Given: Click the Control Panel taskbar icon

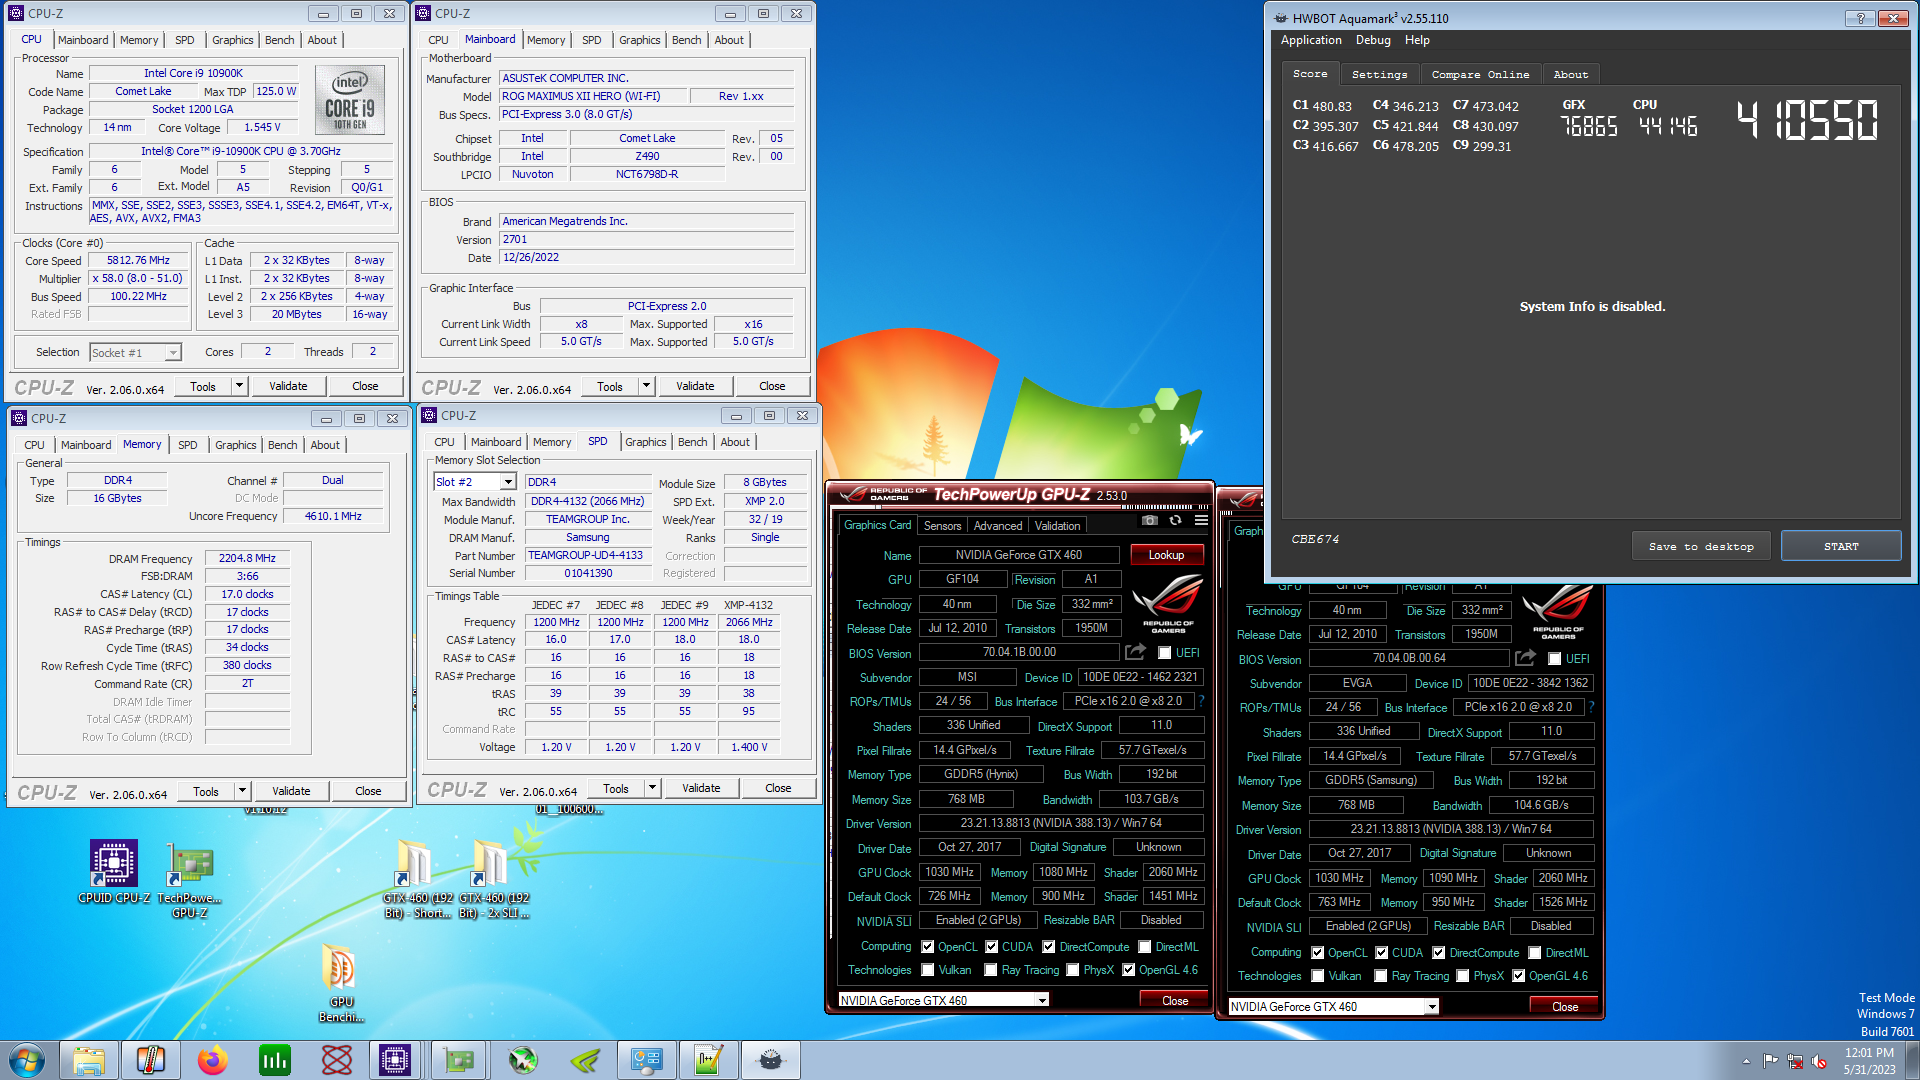Looking at the screenshot, I should pyautogui.click(x=647, y=1060).
